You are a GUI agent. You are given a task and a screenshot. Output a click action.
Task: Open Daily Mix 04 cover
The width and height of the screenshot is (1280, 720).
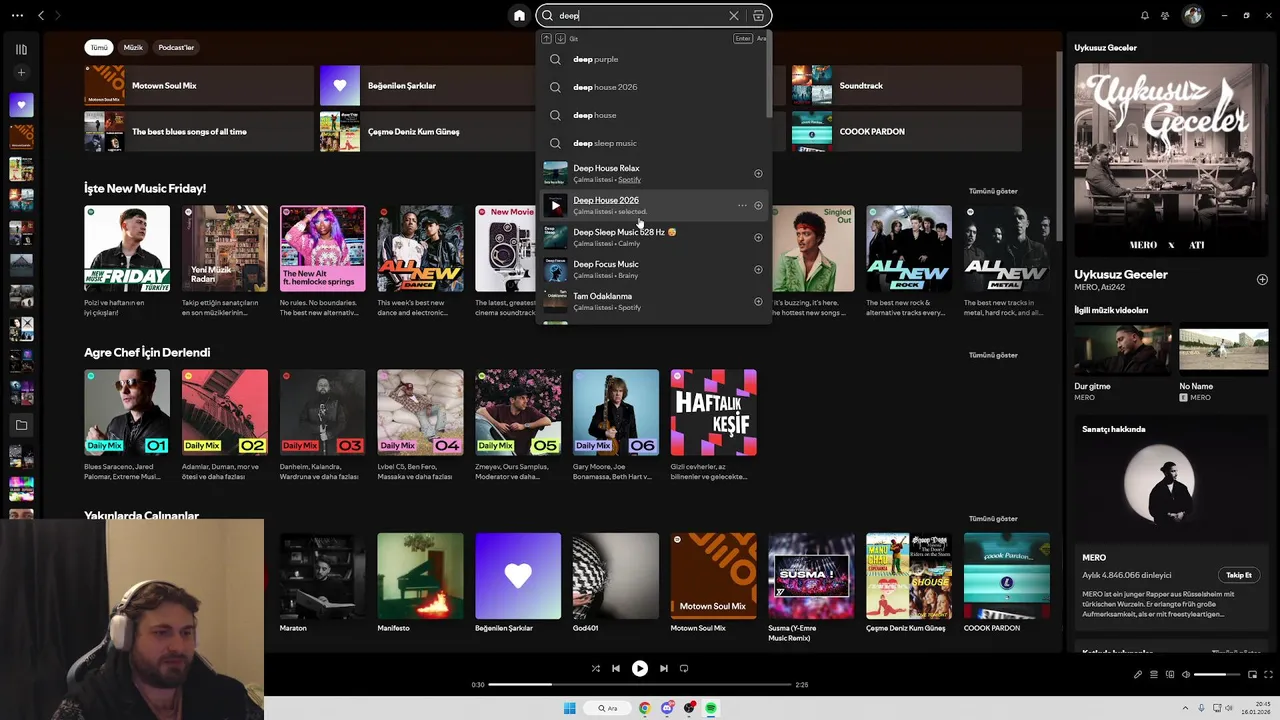tap(420, 413)
